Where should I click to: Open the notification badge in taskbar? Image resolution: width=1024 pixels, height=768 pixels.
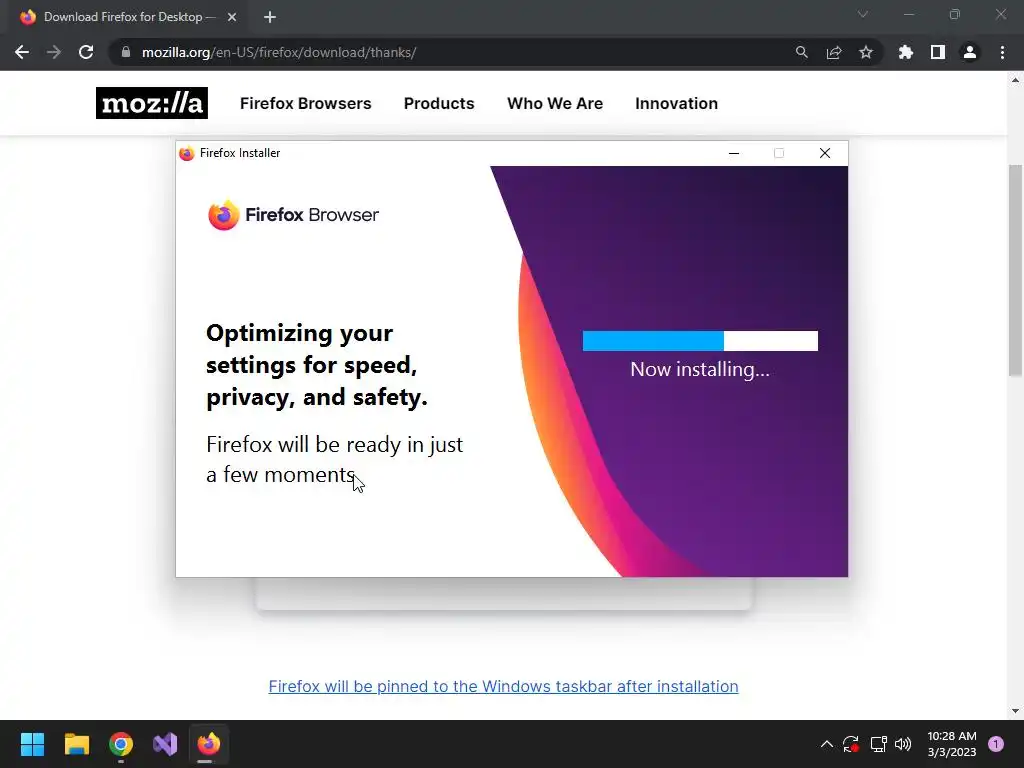point(996,744)
